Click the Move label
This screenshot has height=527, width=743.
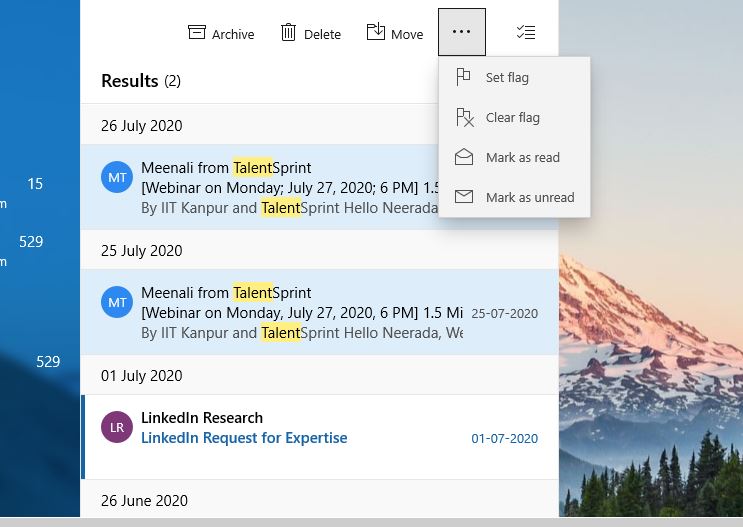click(x=407, y=35)
